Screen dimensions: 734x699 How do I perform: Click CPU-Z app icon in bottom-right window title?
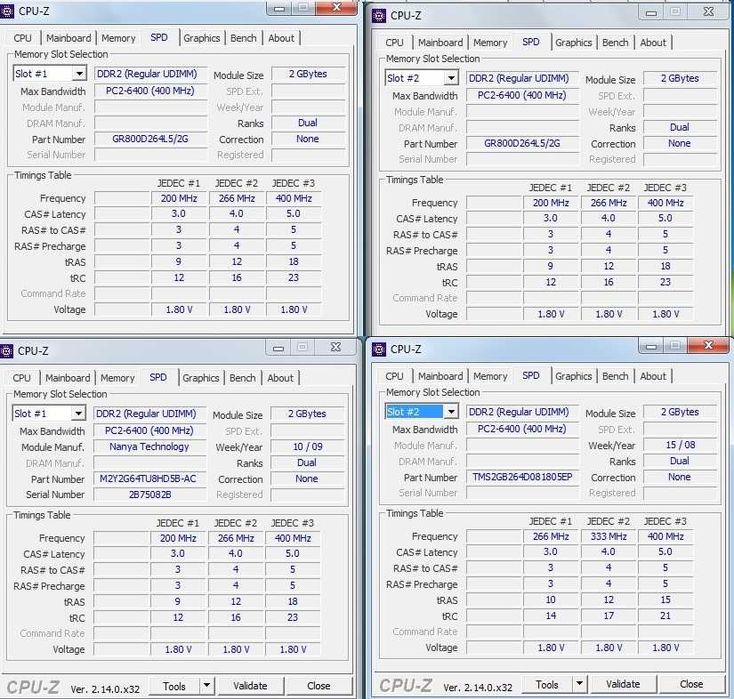[379, 349]
